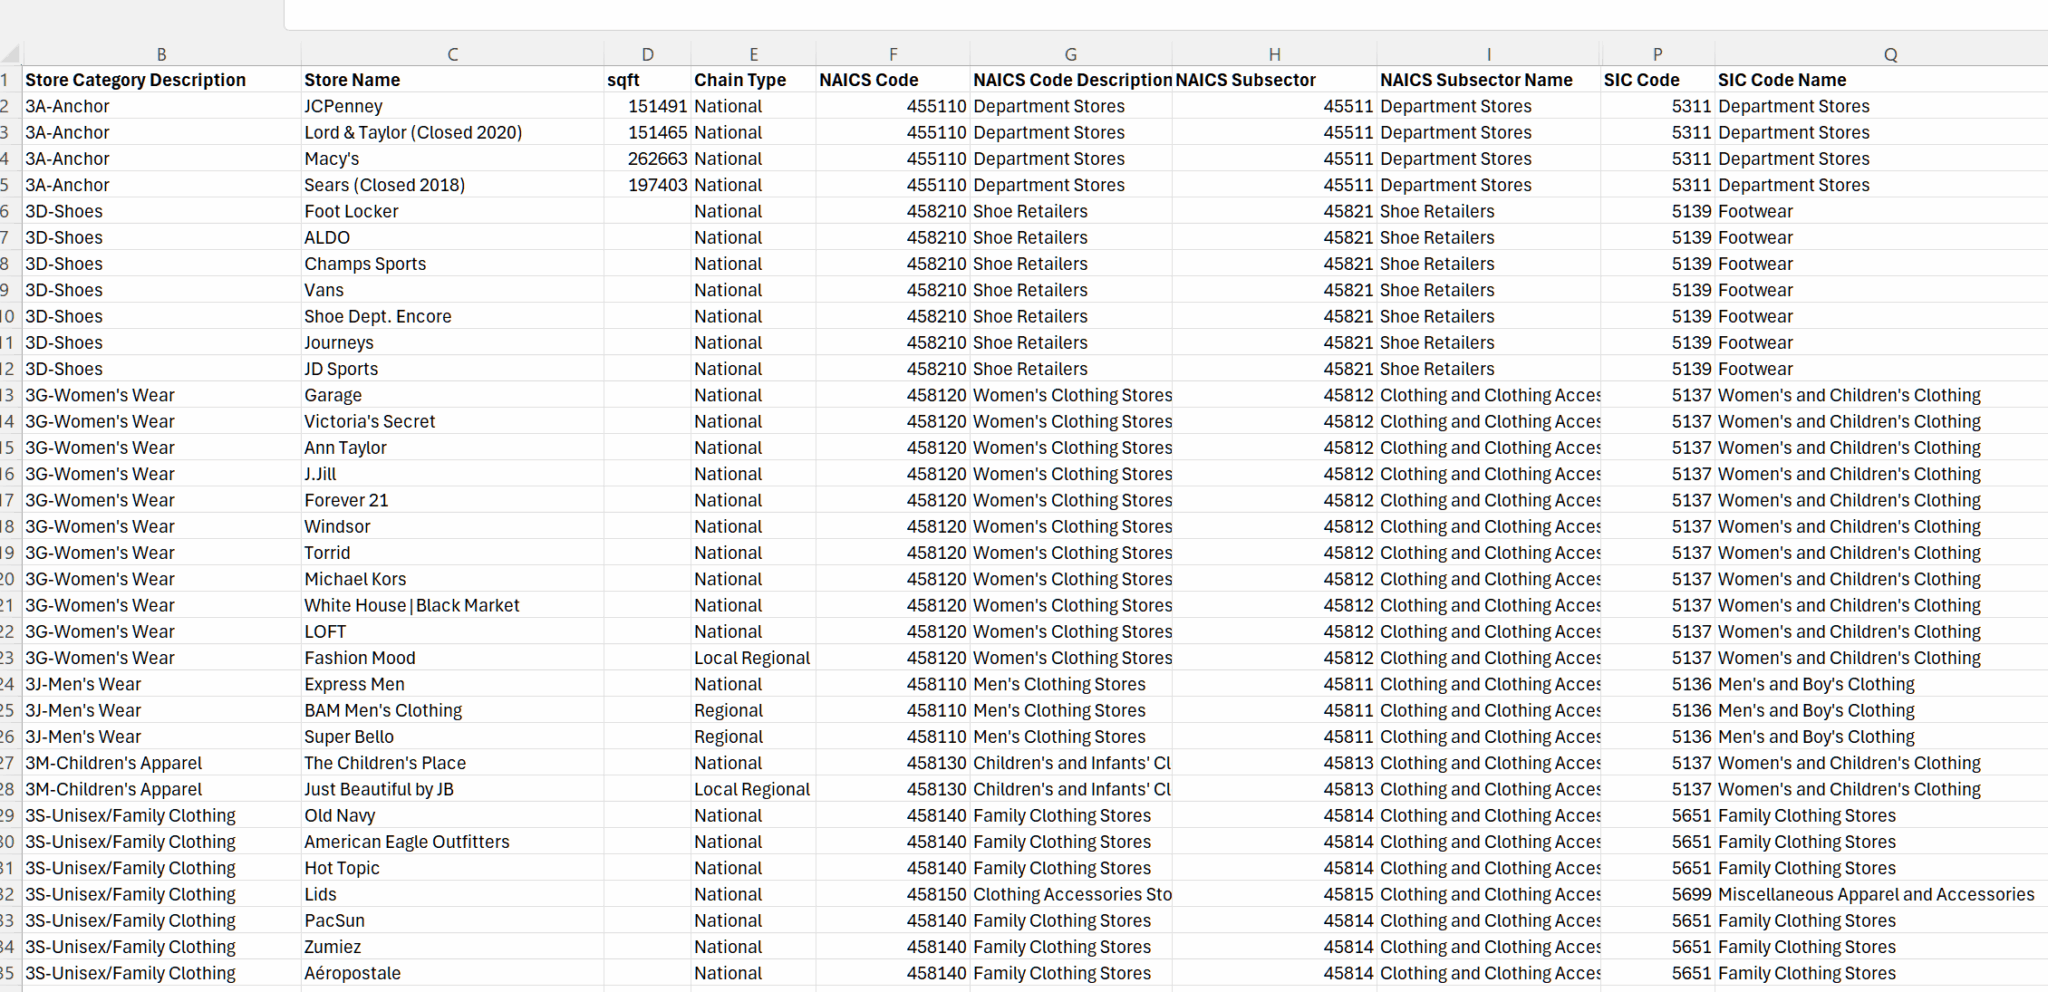Viewport: 2048px width, 992px height.
Task: Click into the formula bar field
Action: [1160, 14]
